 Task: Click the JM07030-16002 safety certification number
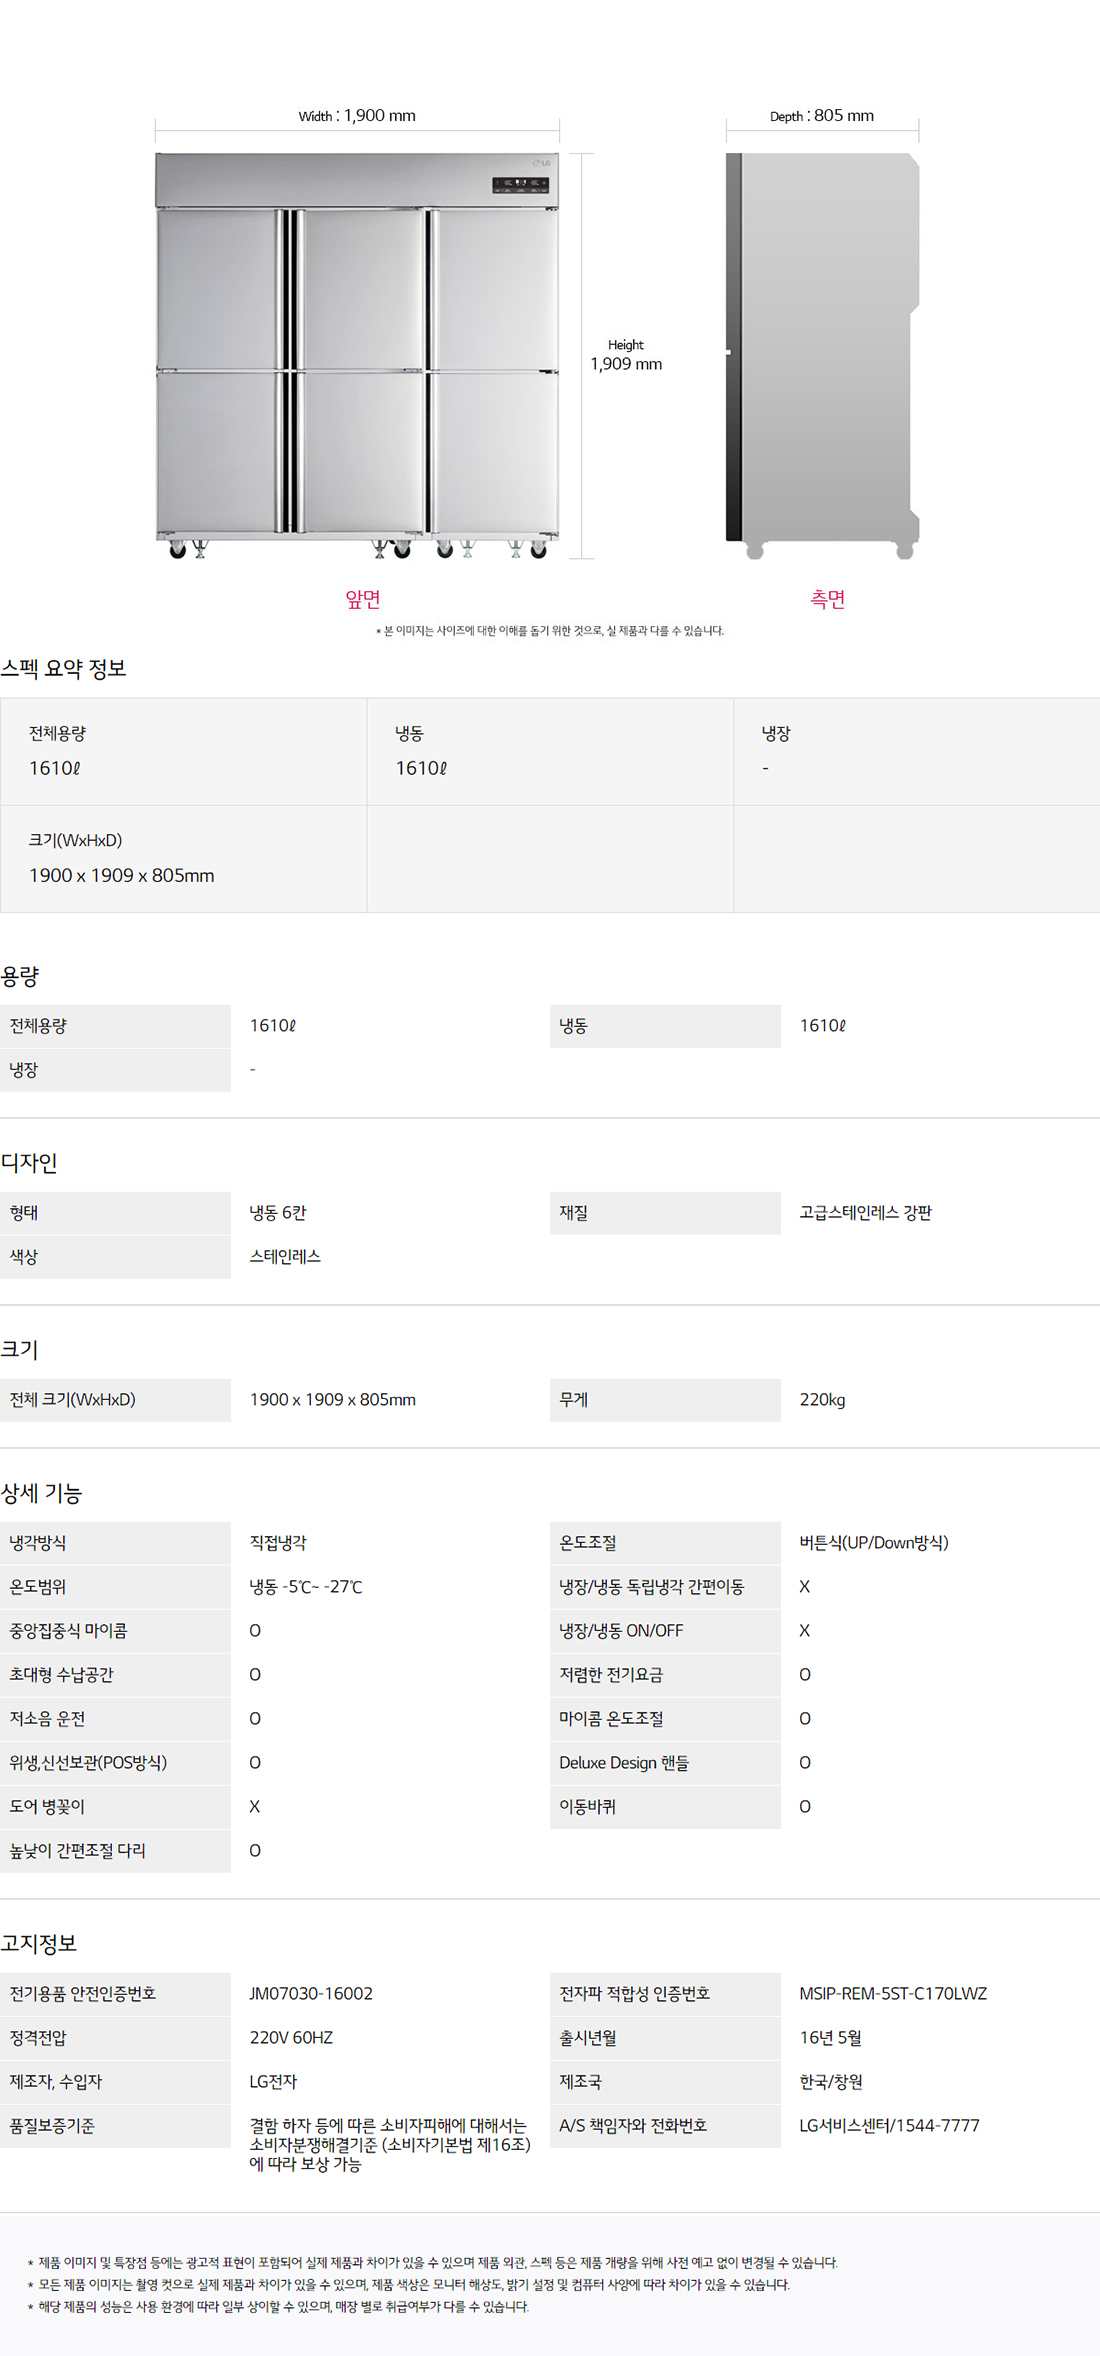pos(311,1994)
